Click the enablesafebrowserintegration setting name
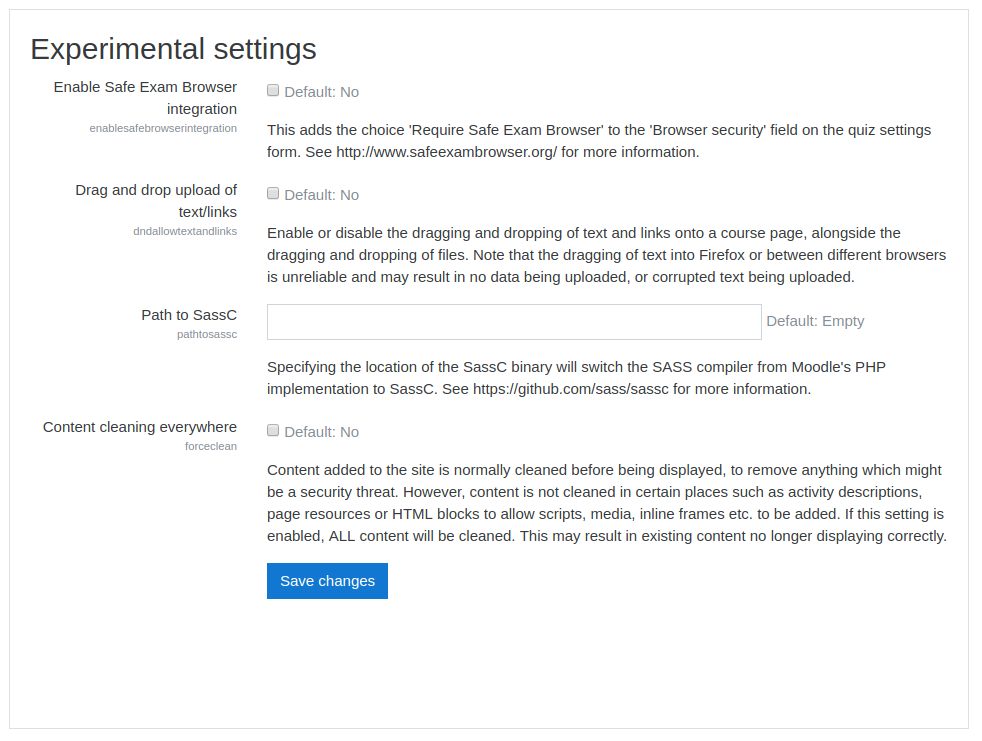The height and width of the screenshot is (741, 982). point(163,128)
